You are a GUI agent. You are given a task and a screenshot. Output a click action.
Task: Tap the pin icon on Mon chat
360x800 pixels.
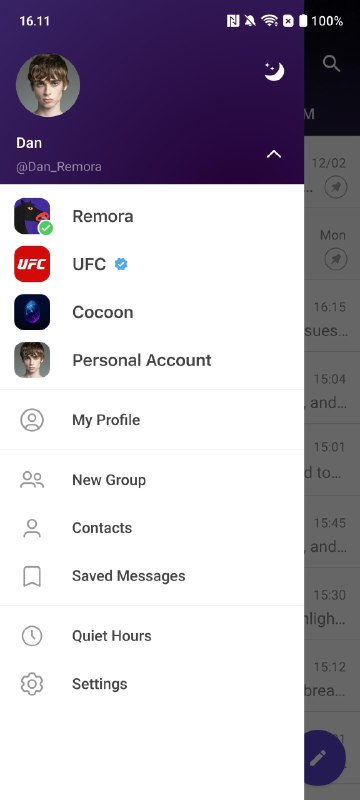pos(336,260)
